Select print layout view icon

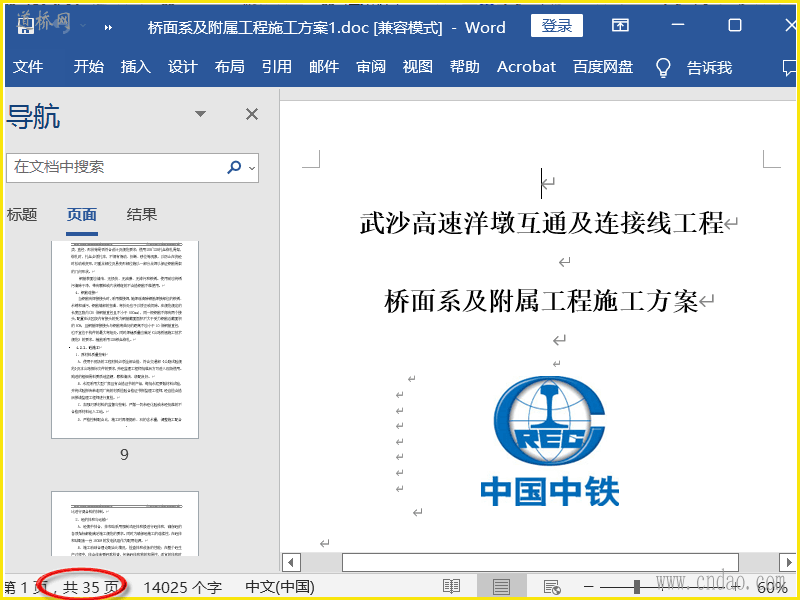click(x=501, y=587)
